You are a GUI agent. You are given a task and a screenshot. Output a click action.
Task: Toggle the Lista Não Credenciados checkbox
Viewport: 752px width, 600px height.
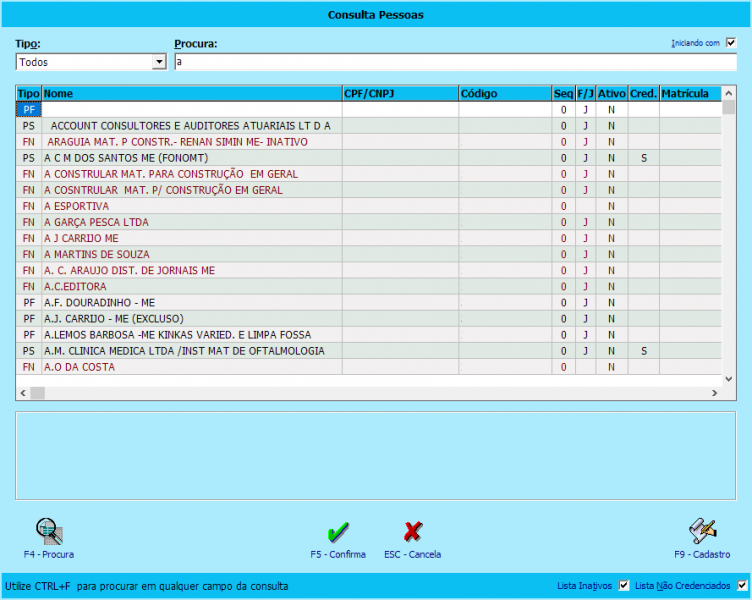pos(742,586)
